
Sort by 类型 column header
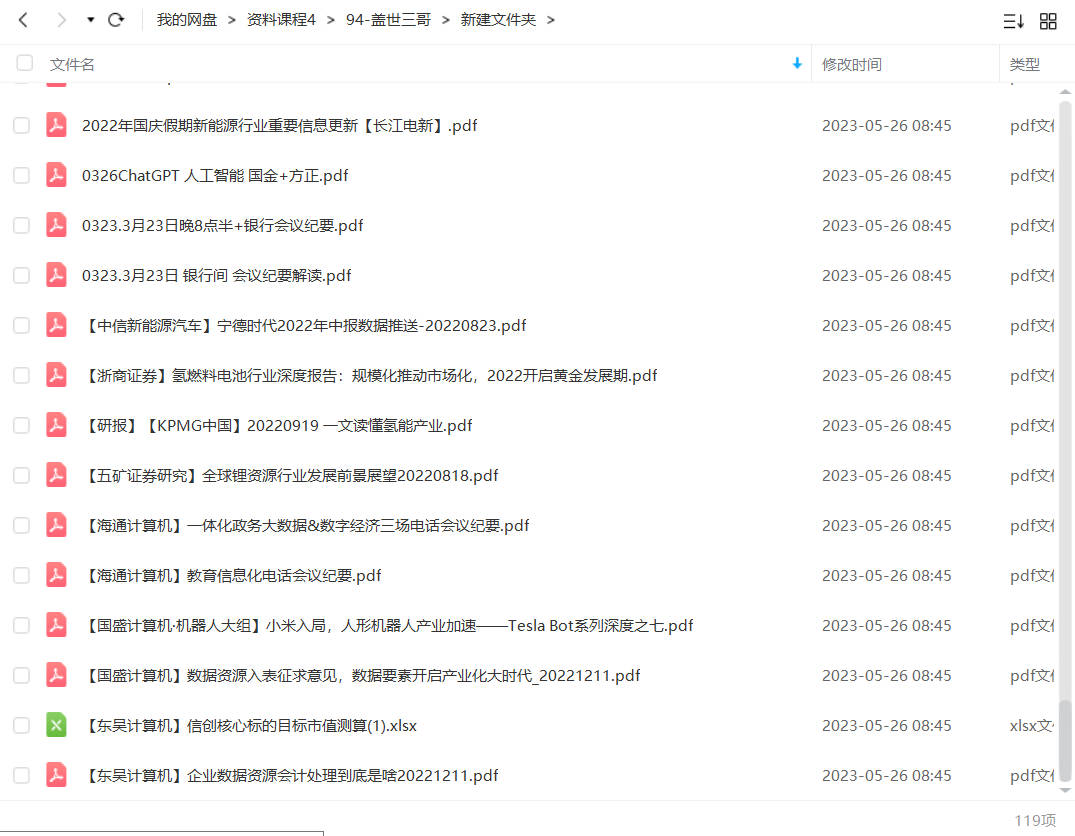(1024, 64)
